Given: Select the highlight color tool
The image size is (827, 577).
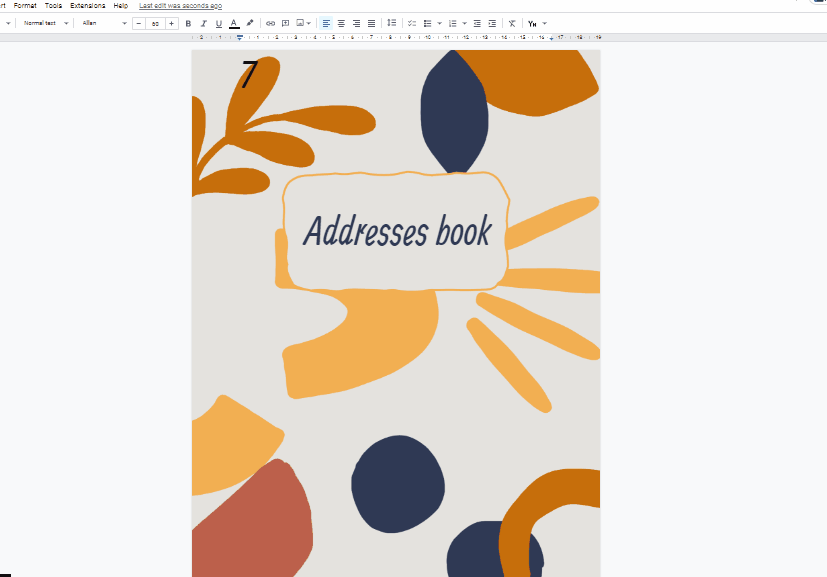Looking at the screenshot, I should pyautogui.click(x=249, y=23).
